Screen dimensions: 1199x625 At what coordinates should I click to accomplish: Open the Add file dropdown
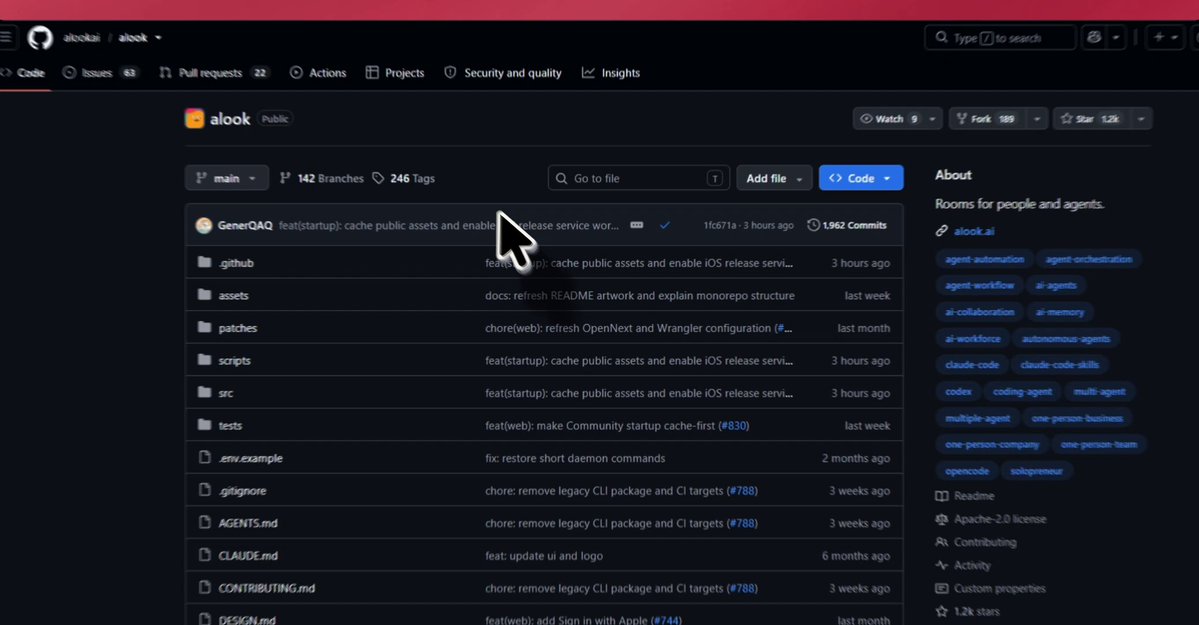(774, 178)
